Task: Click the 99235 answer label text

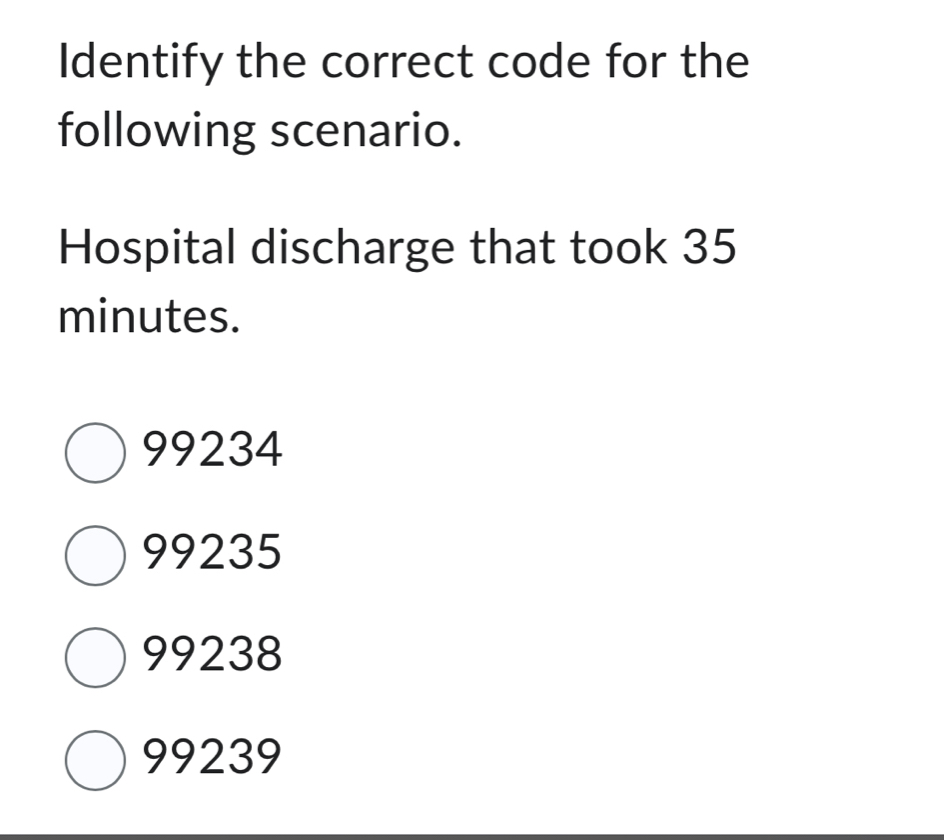Action: [213, 554]
